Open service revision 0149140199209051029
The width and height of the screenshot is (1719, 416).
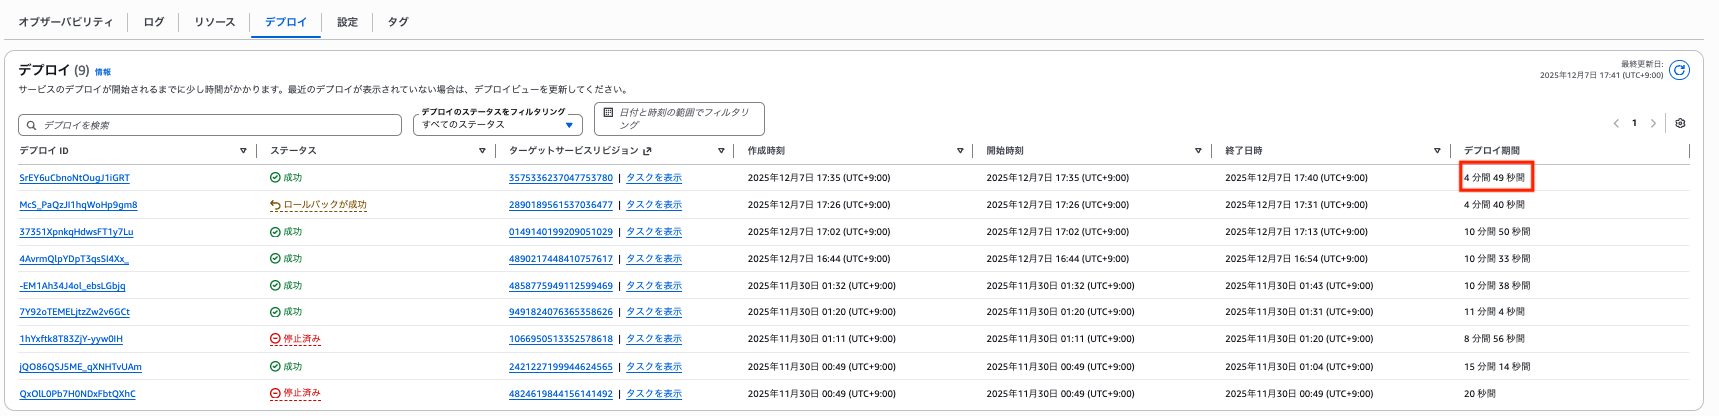pos(561,232)
